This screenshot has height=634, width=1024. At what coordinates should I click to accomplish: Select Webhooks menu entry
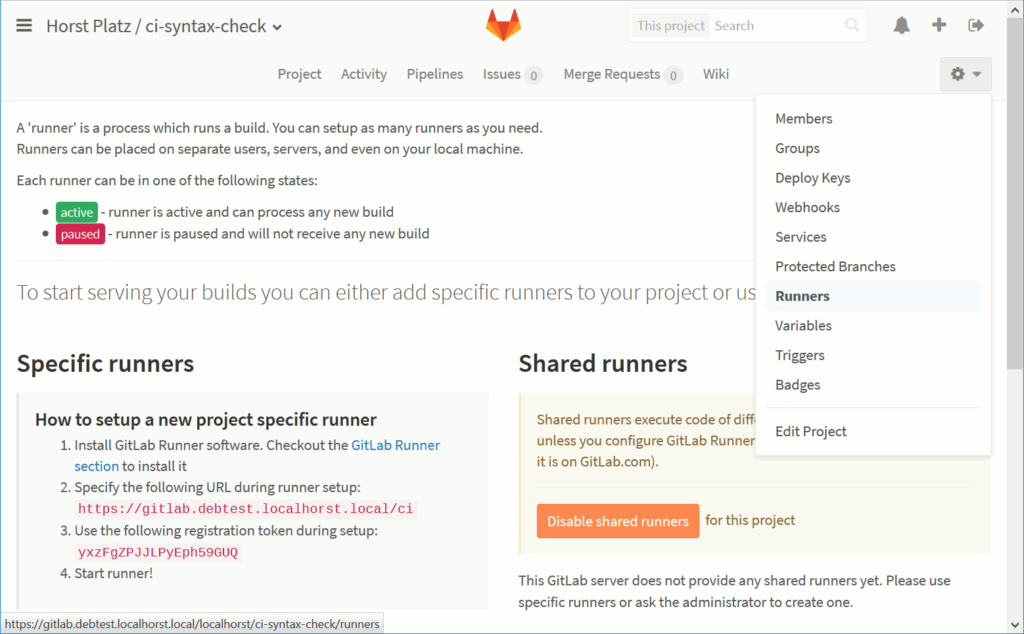(873, 208)
